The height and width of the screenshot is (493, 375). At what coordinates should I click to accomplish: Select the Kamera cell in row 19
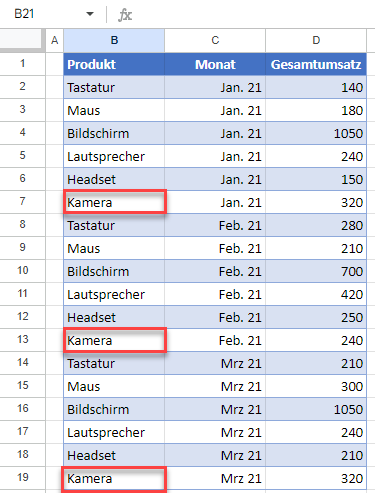[114, 478]
